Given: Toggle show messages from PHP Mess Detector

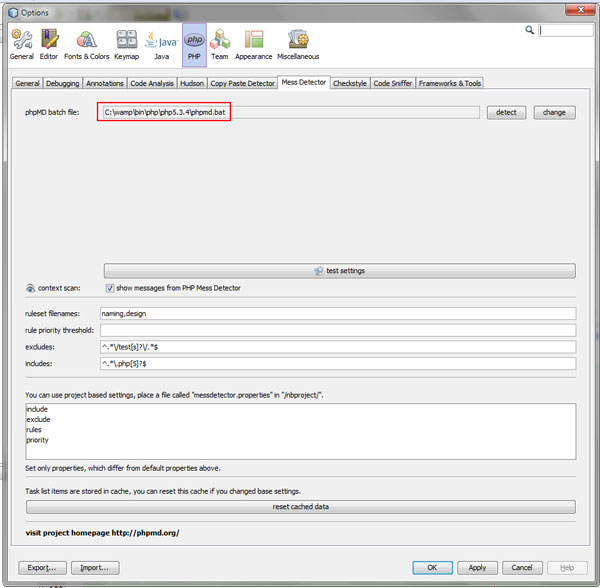Looking at the screenshot, I should pyautogui.click(x=110, y=288).
